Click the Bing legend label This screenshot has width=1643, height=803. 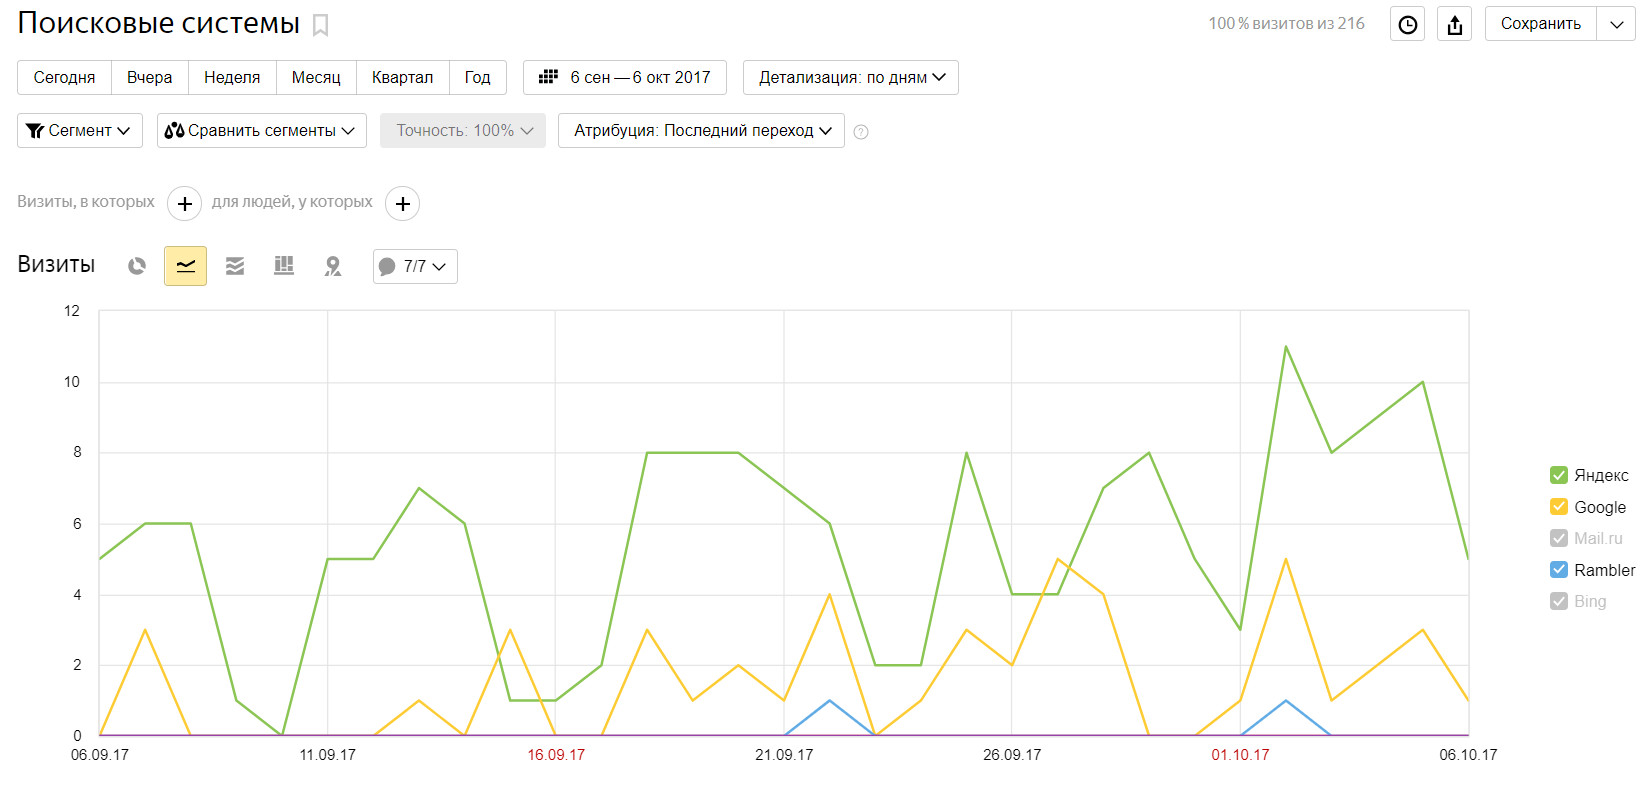(1590, 601)
